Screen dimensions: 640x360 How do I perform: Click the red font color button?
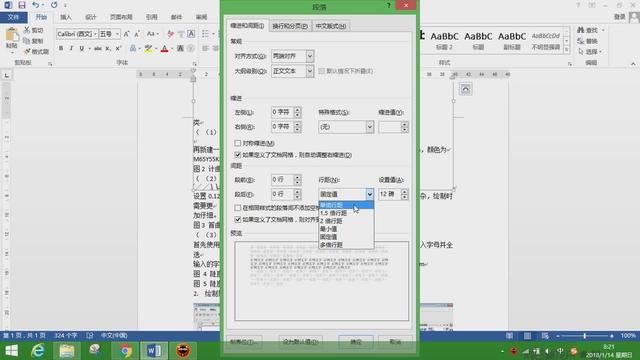(164, 49)
